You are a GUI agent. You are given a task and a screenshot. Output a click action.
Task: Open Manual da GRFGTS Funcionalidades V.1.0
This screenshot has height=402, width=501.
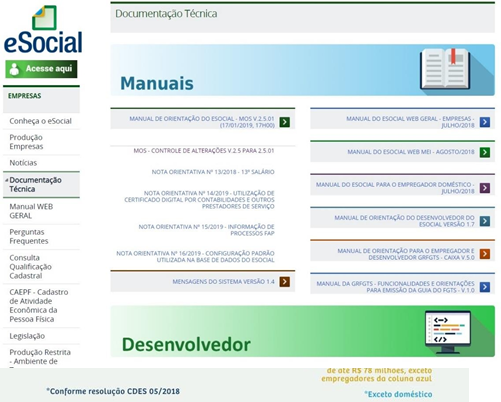coord(395,287)
